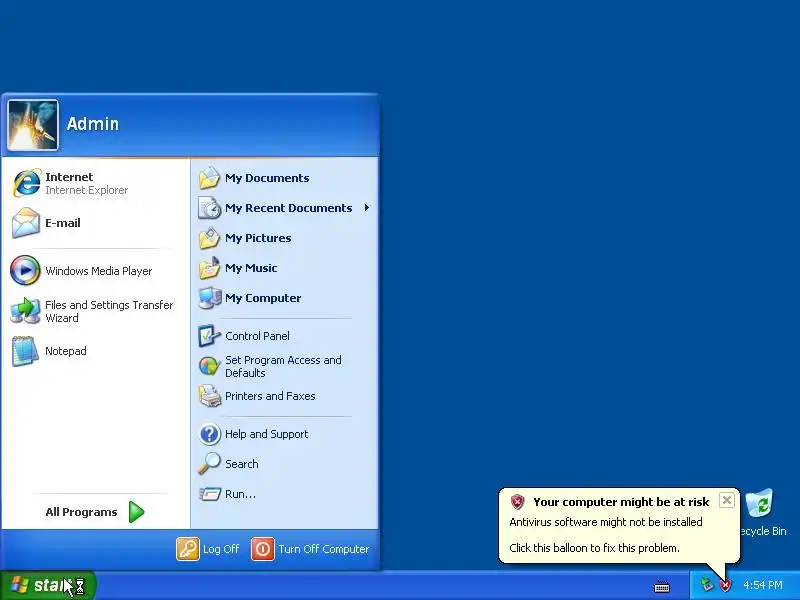Viewport: 800px width, 600px height.
Task: Click the My Music folder icon
Action: click(209, 268)
